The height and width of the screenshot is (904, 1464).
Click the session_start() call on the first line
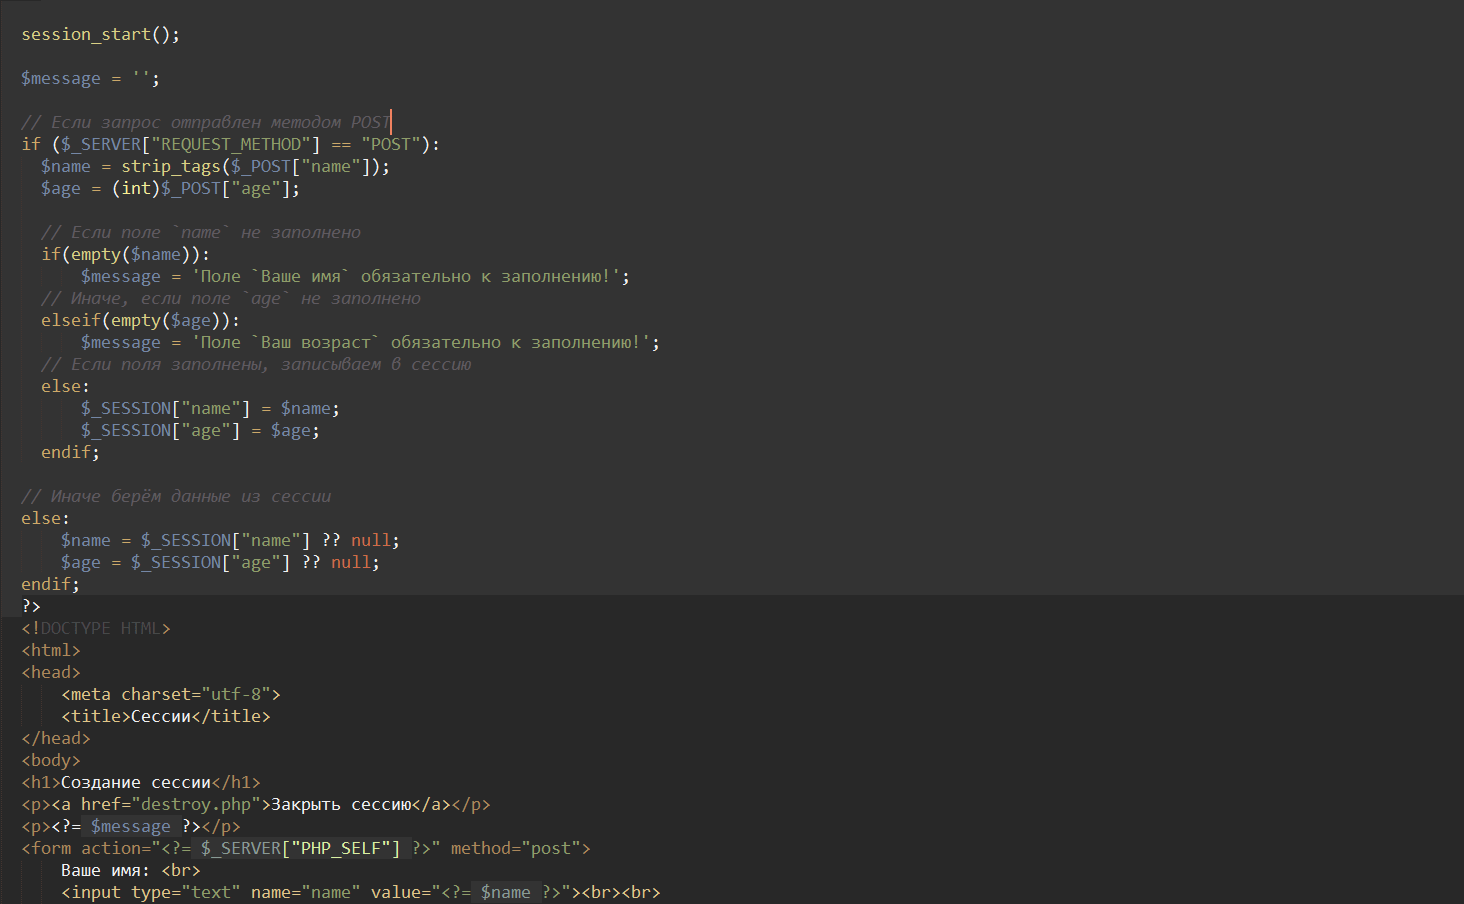click(x=100, y=34)
